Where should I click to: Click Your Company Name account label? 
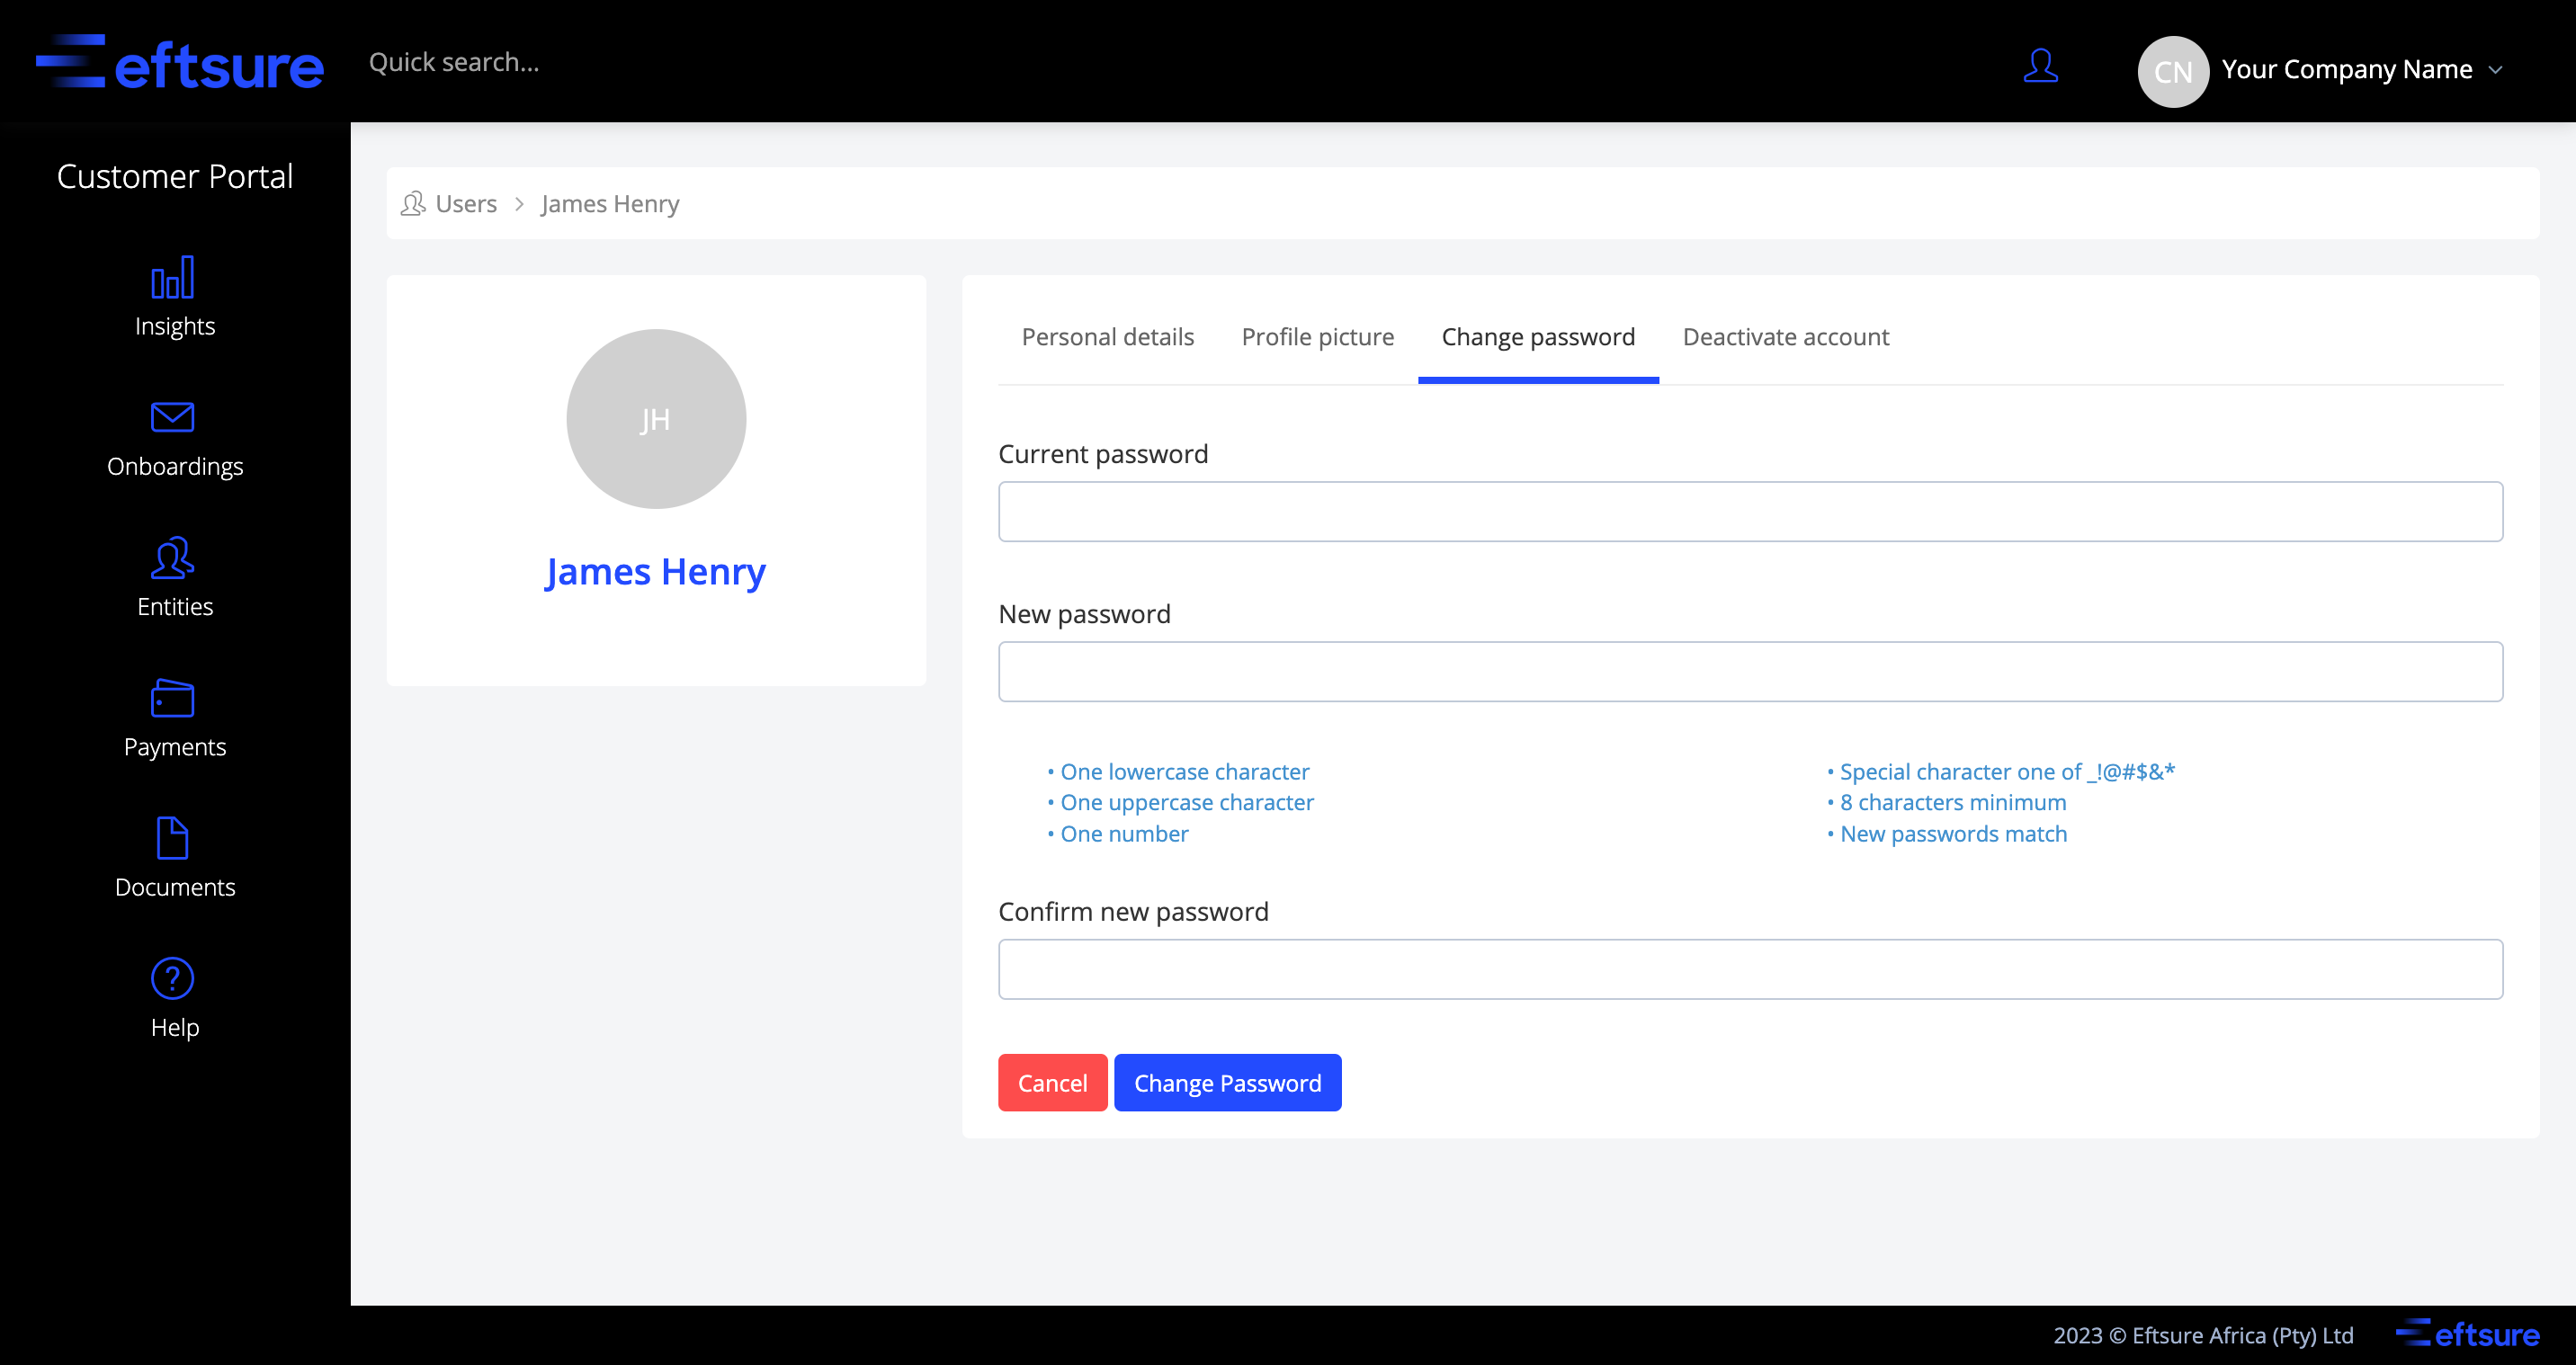click(2347, 69)
